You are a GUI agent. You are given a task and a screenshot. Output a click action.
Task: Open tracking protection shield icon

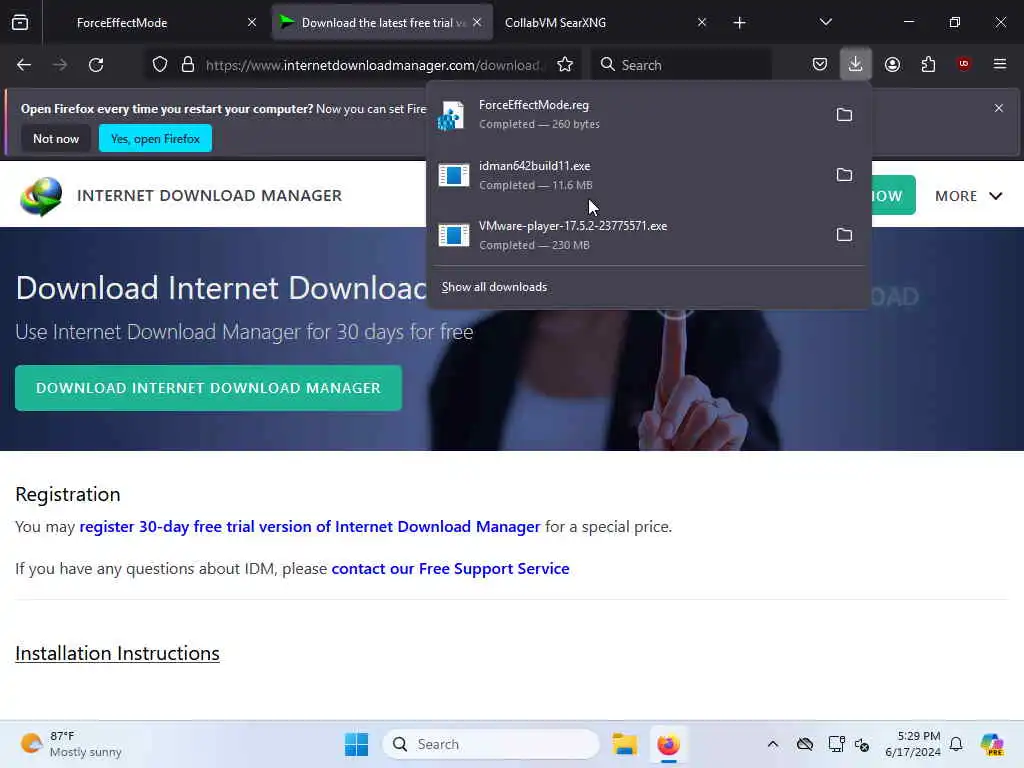pyautogui.click(x=160, y=65)
